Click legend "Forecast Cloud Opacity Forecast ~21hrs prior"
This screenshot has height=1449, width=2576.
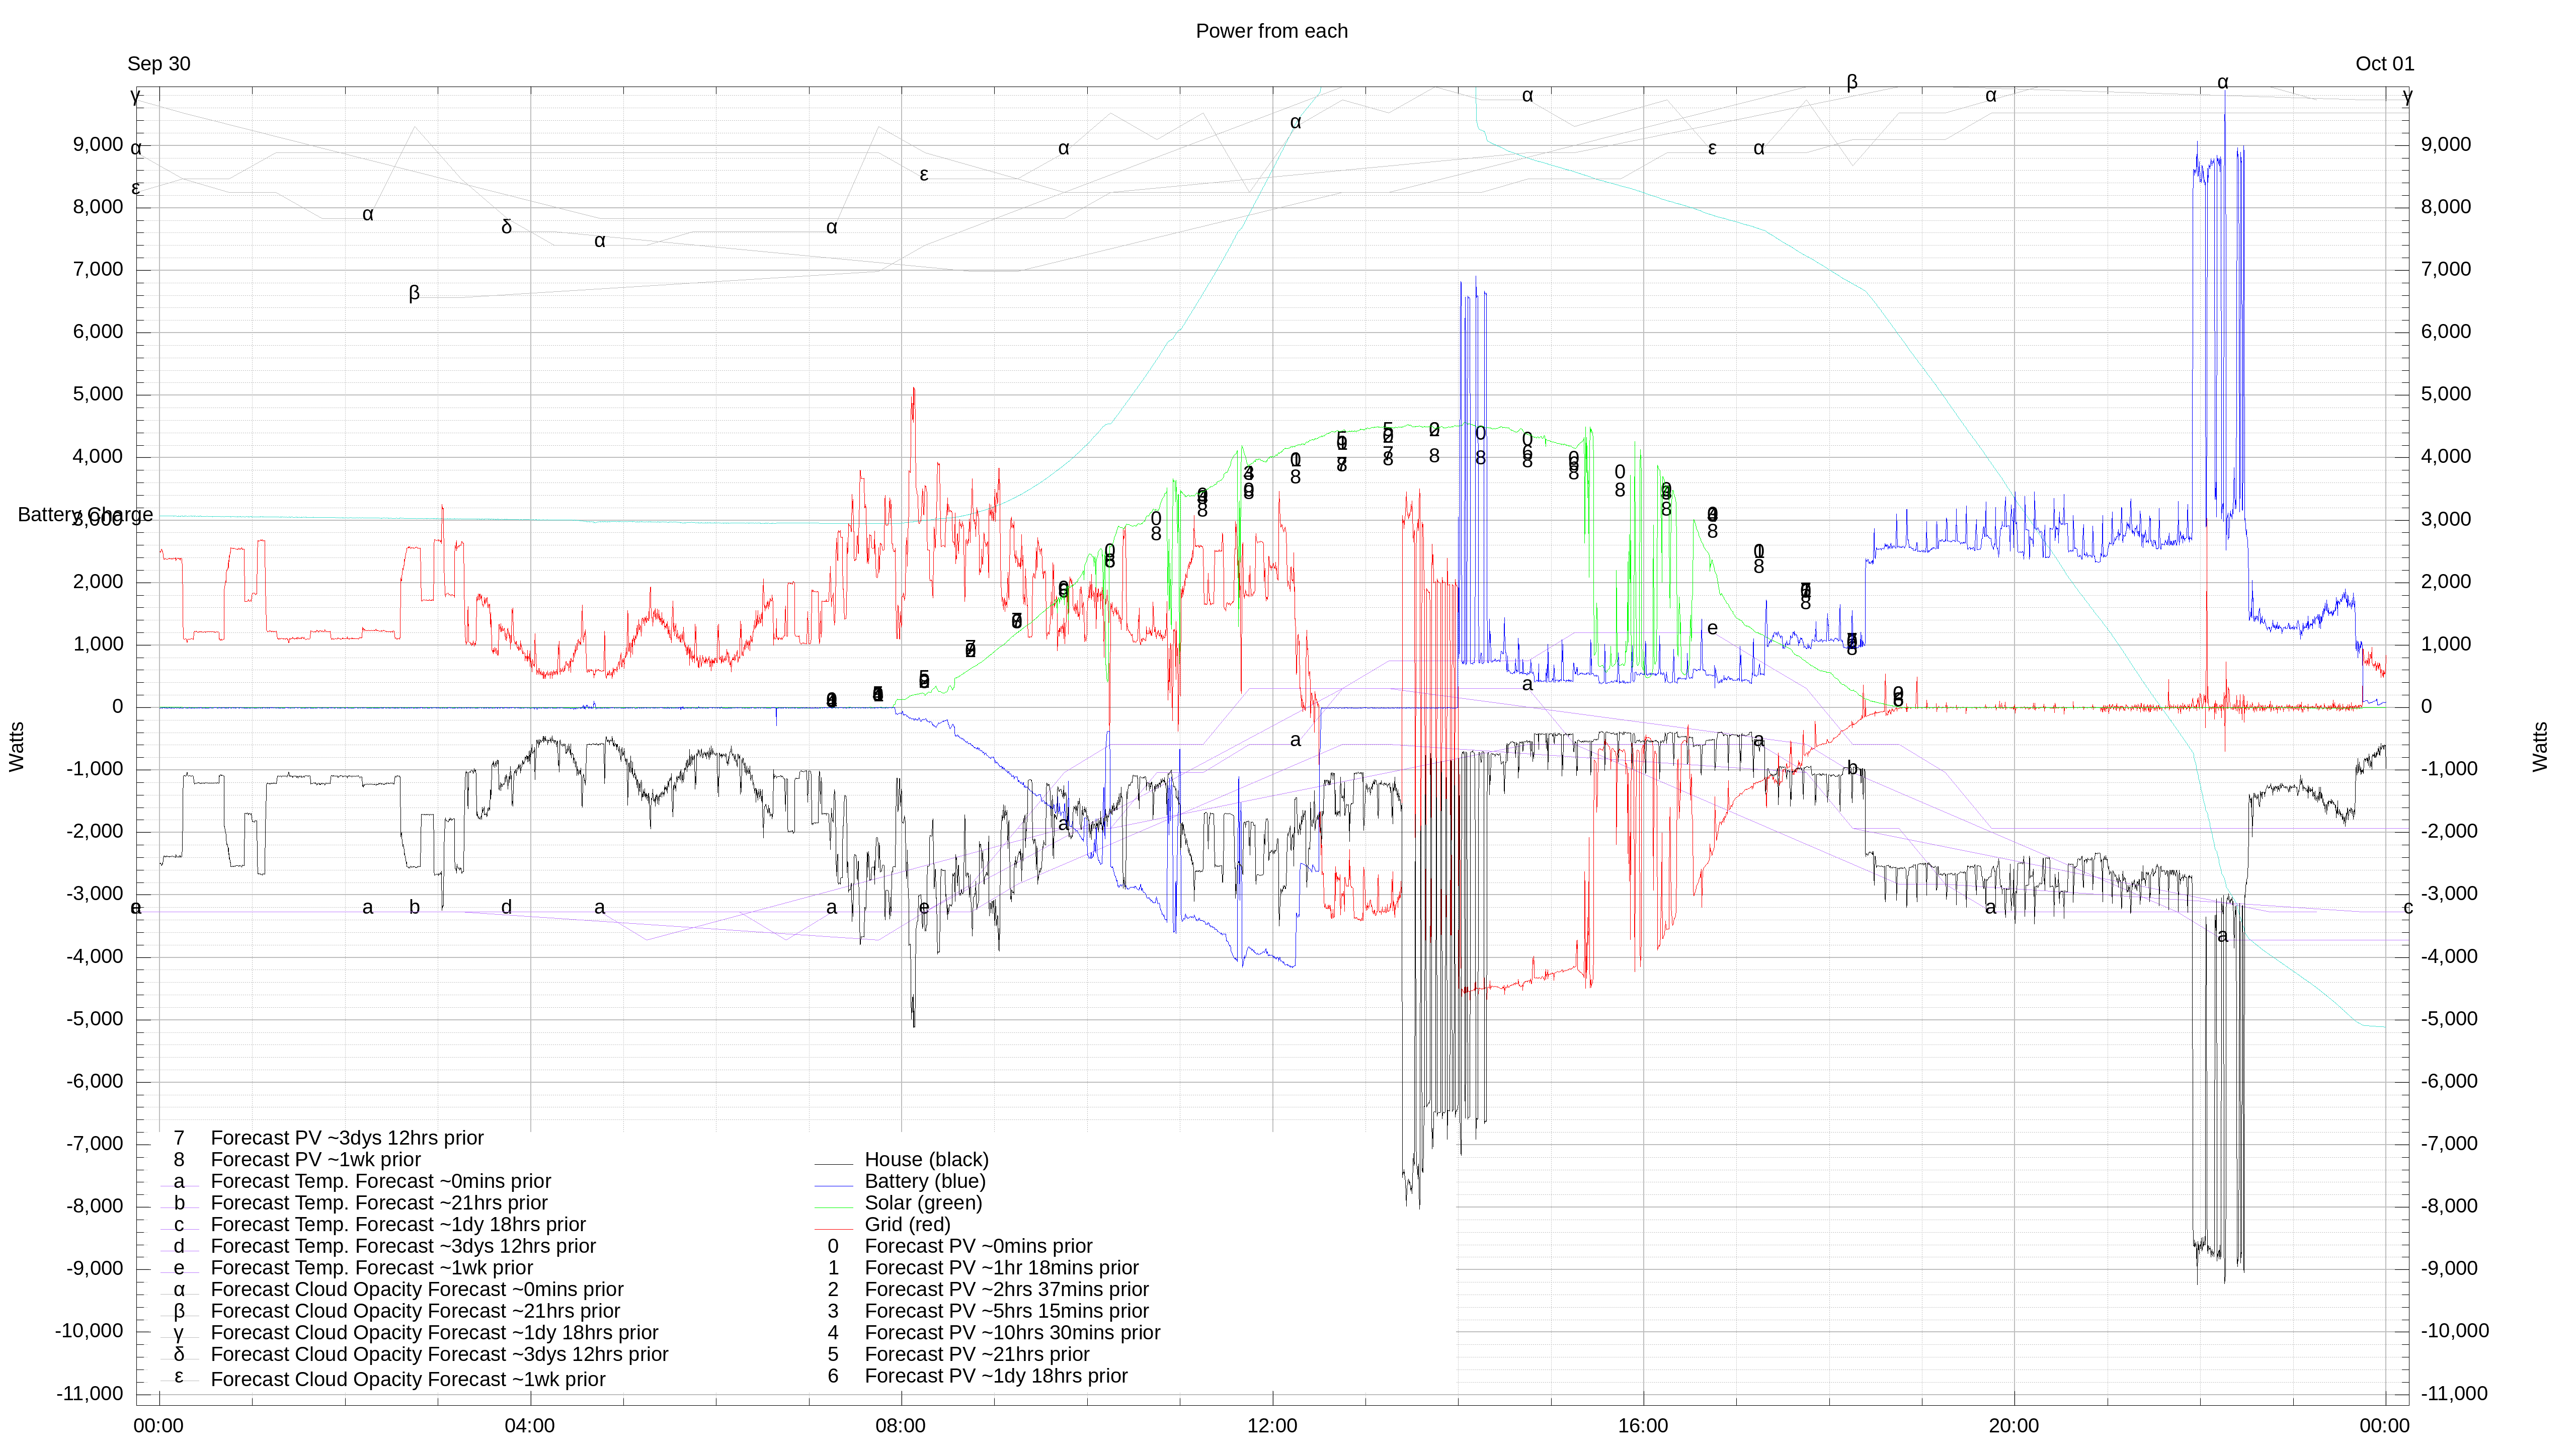pyautogui.click(x=415, y=1312)
